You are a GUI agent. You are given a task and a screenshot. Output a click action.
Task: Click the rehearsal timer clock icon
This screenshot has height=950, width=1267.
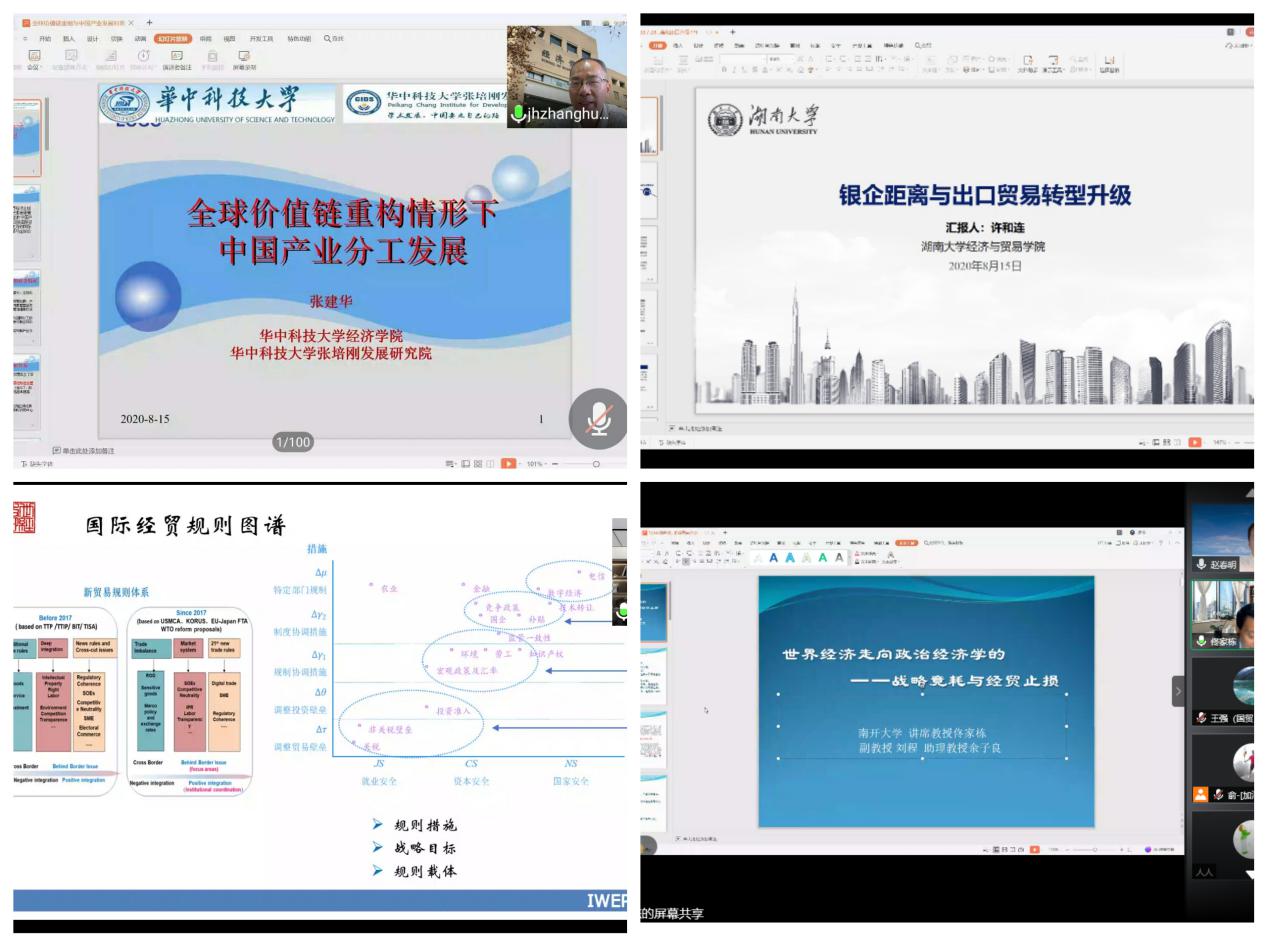[143, 56]
